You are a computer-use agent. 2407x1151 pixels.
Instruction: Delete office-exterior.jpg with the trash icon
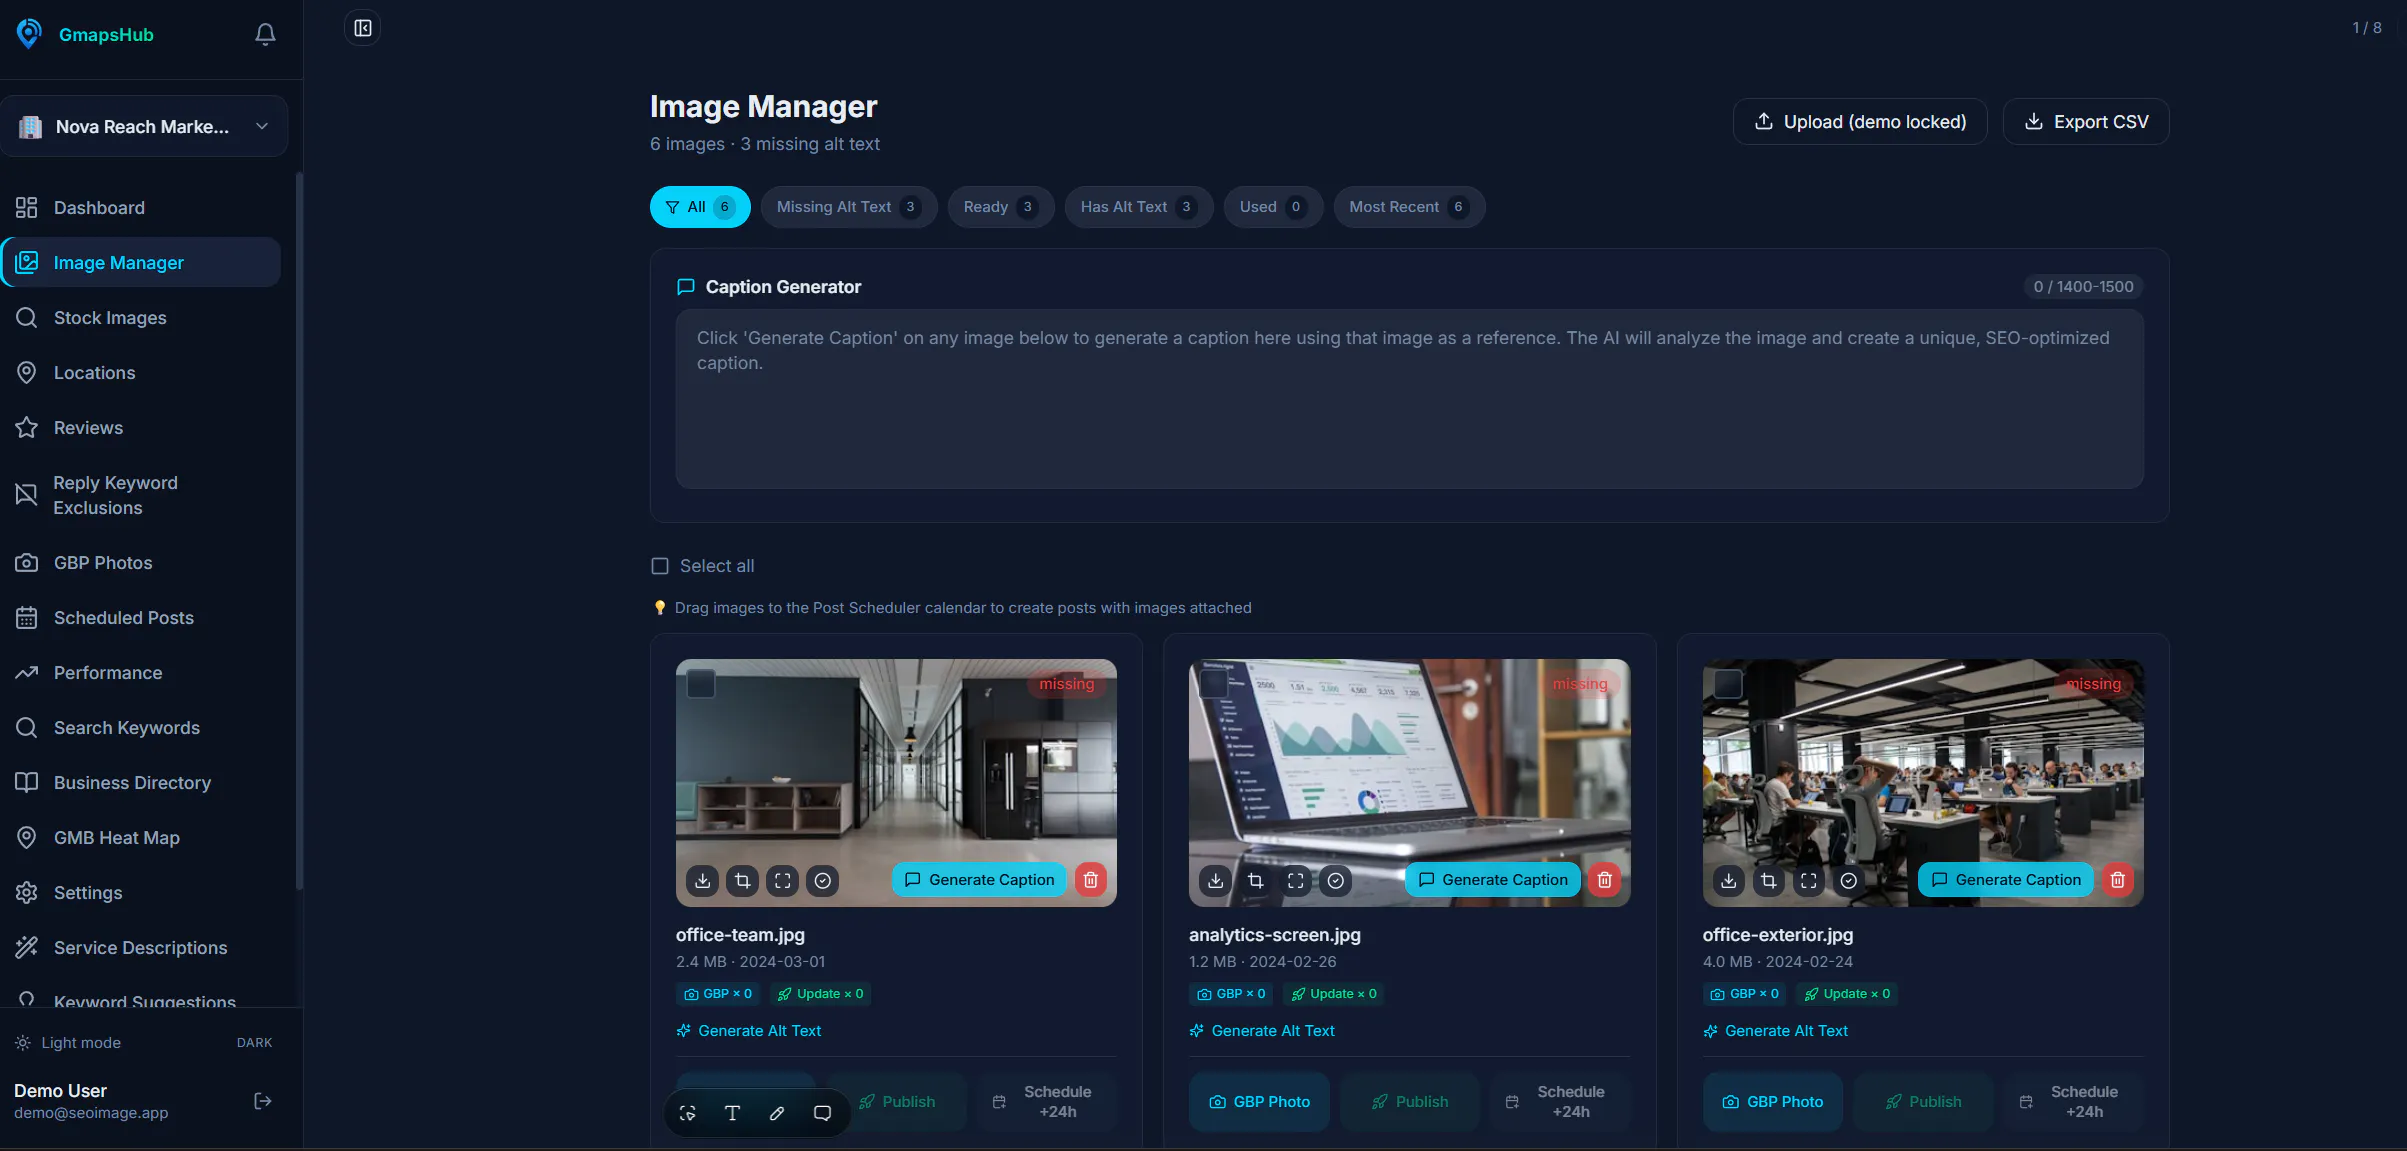pyautogui.click(x=2118, y=880)
